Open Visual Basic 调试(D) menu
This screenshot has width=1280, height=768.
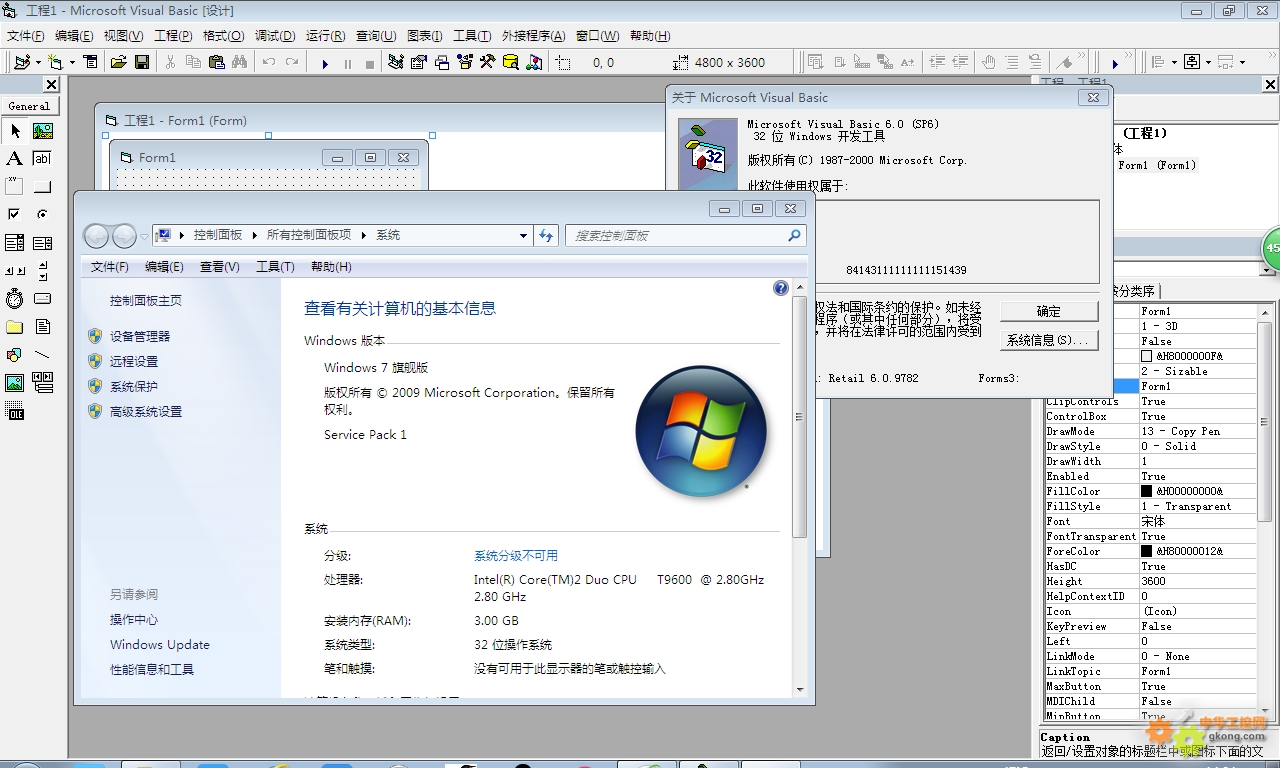(x=275, y=36)
